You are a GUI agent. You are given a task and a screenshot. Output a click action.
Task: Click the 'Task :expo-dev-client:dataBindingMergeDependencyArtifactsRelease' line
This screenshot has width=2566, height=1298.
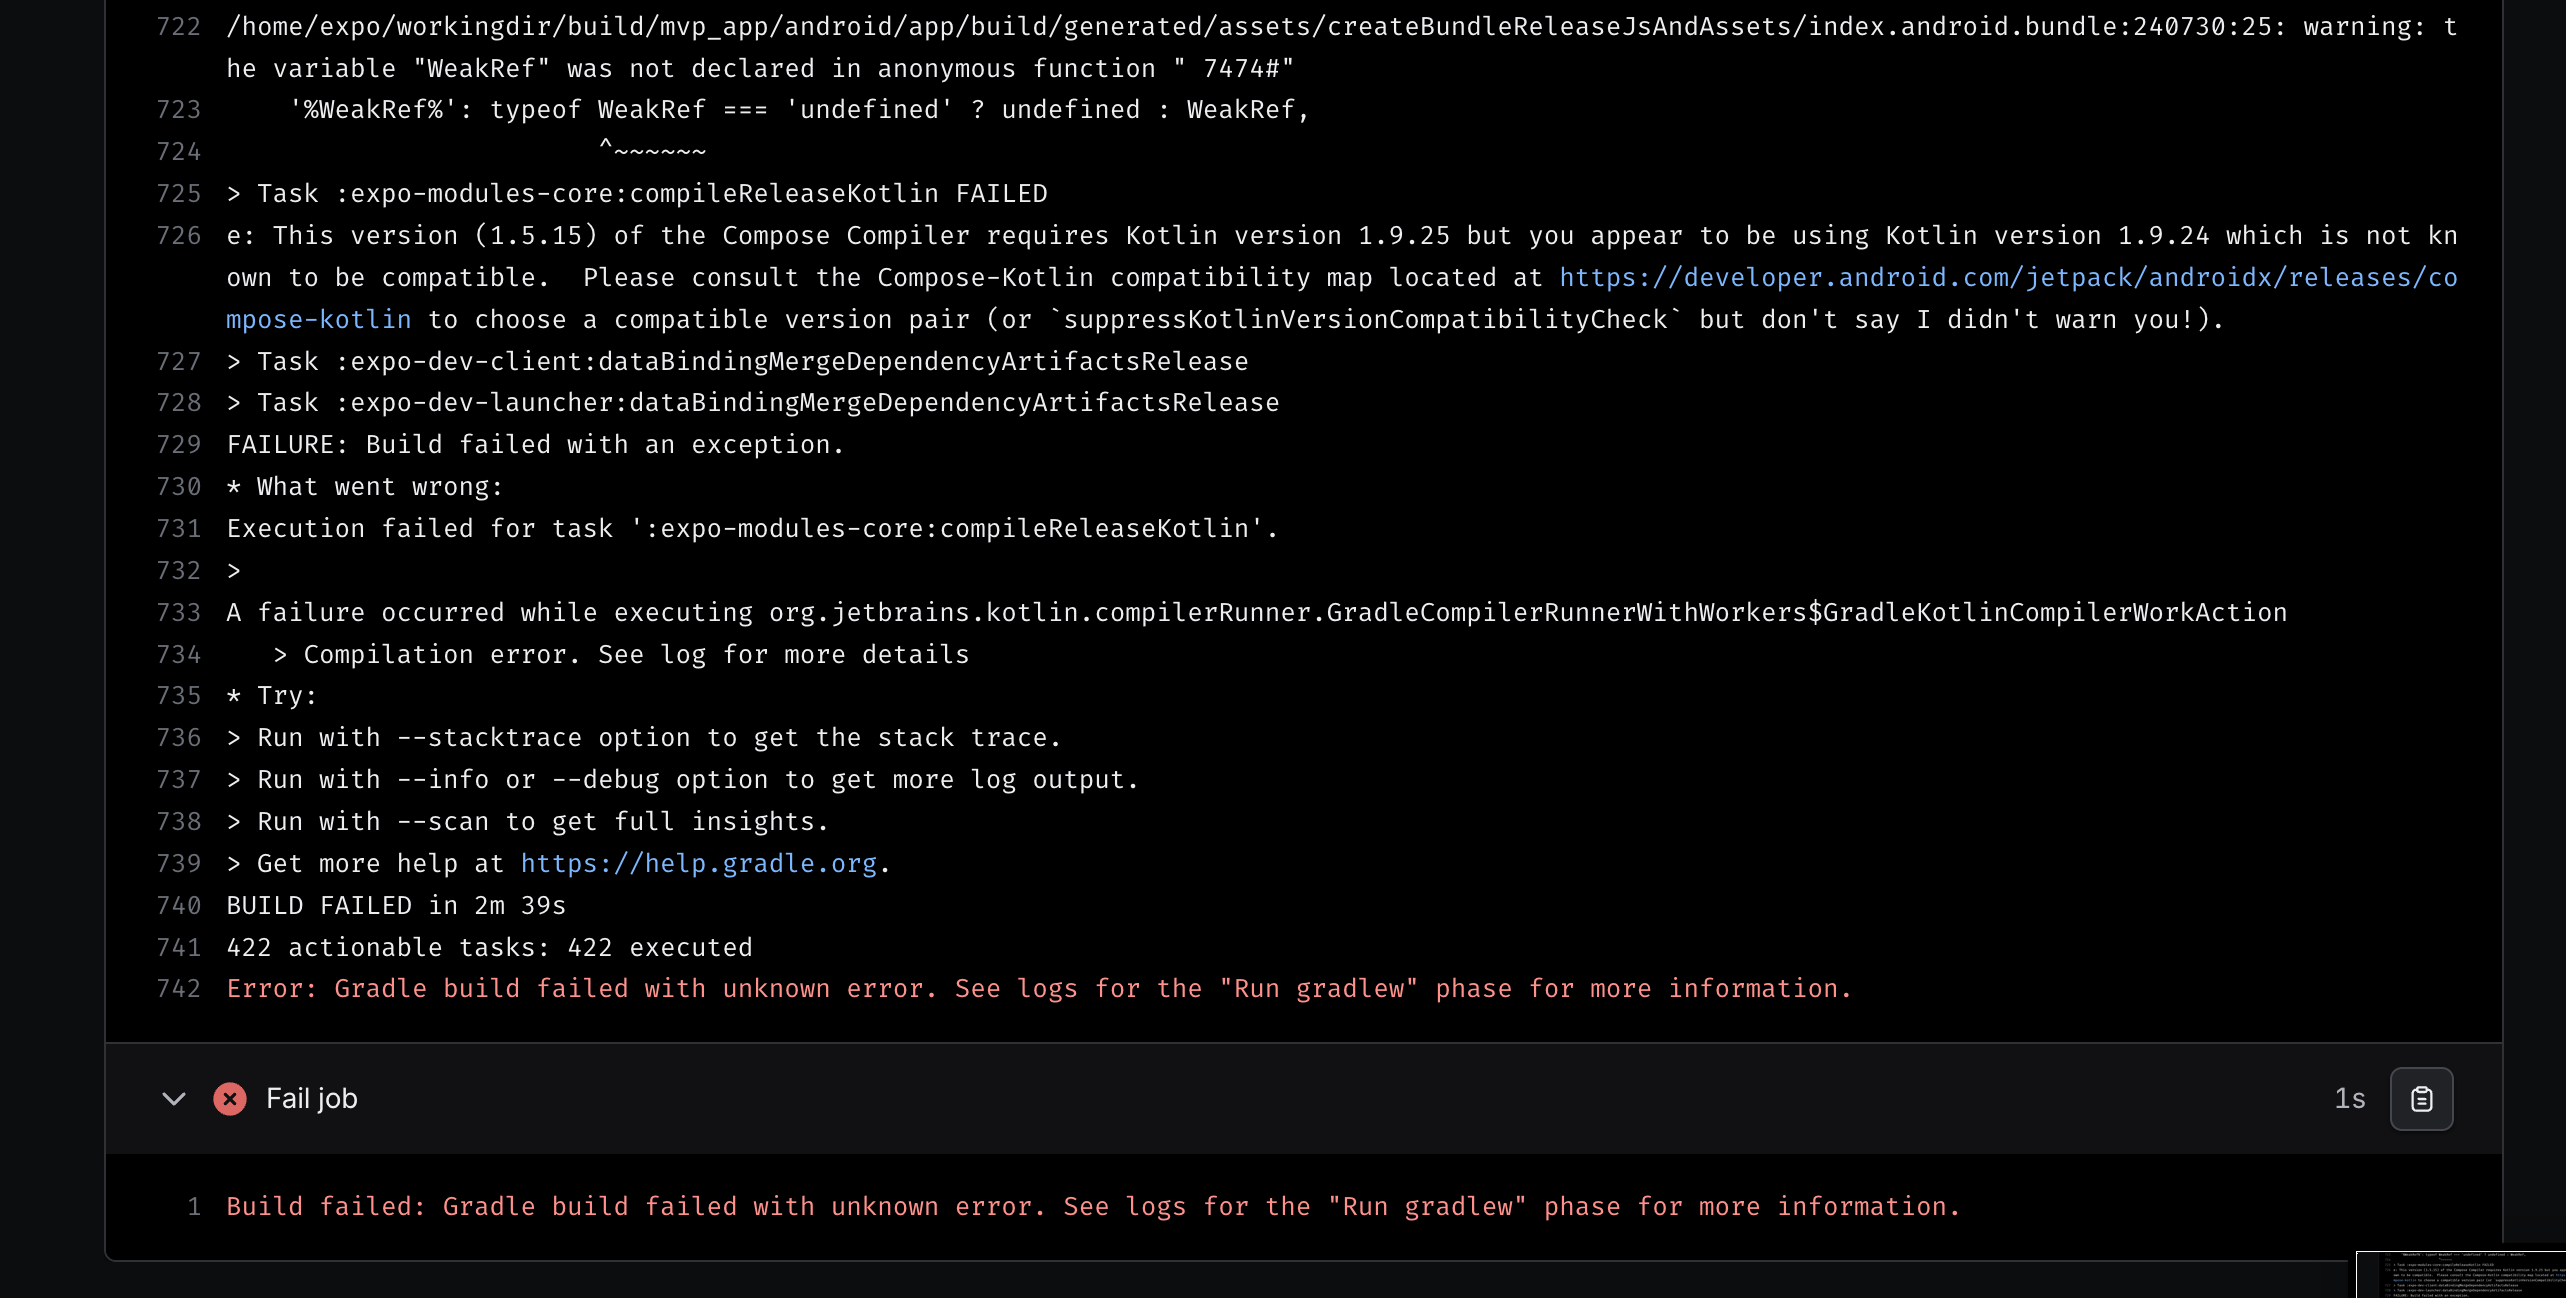(x=737, y=361)
